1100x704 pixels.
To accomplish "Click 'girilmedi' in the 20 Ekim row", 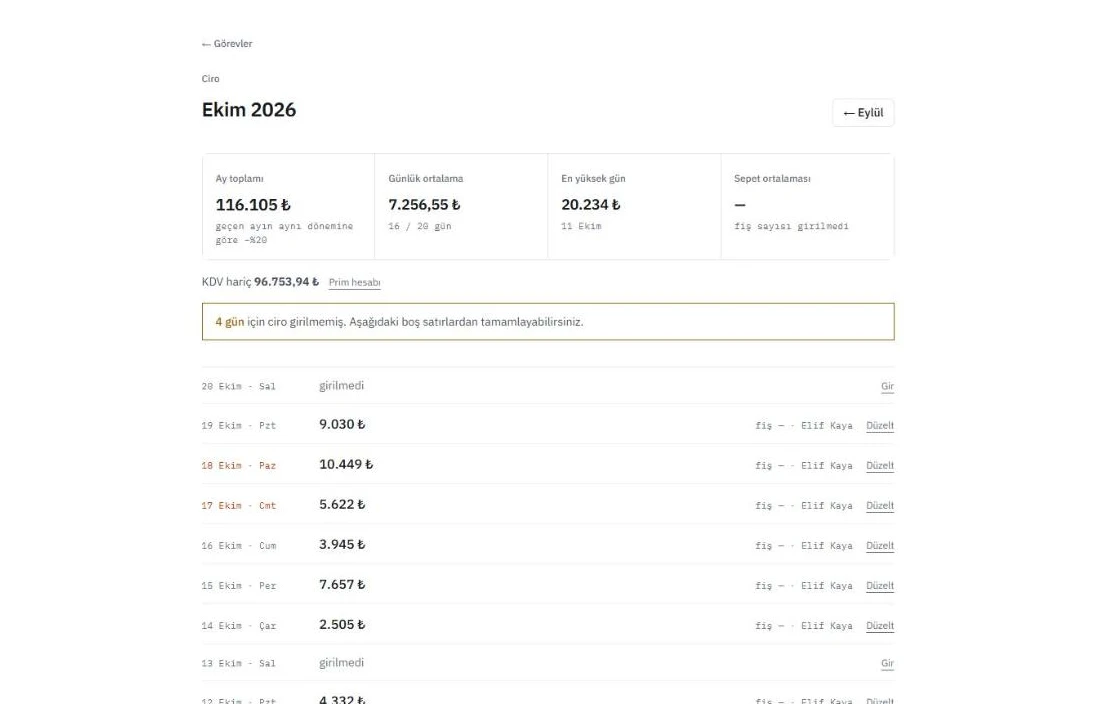I will pos(342,386).
